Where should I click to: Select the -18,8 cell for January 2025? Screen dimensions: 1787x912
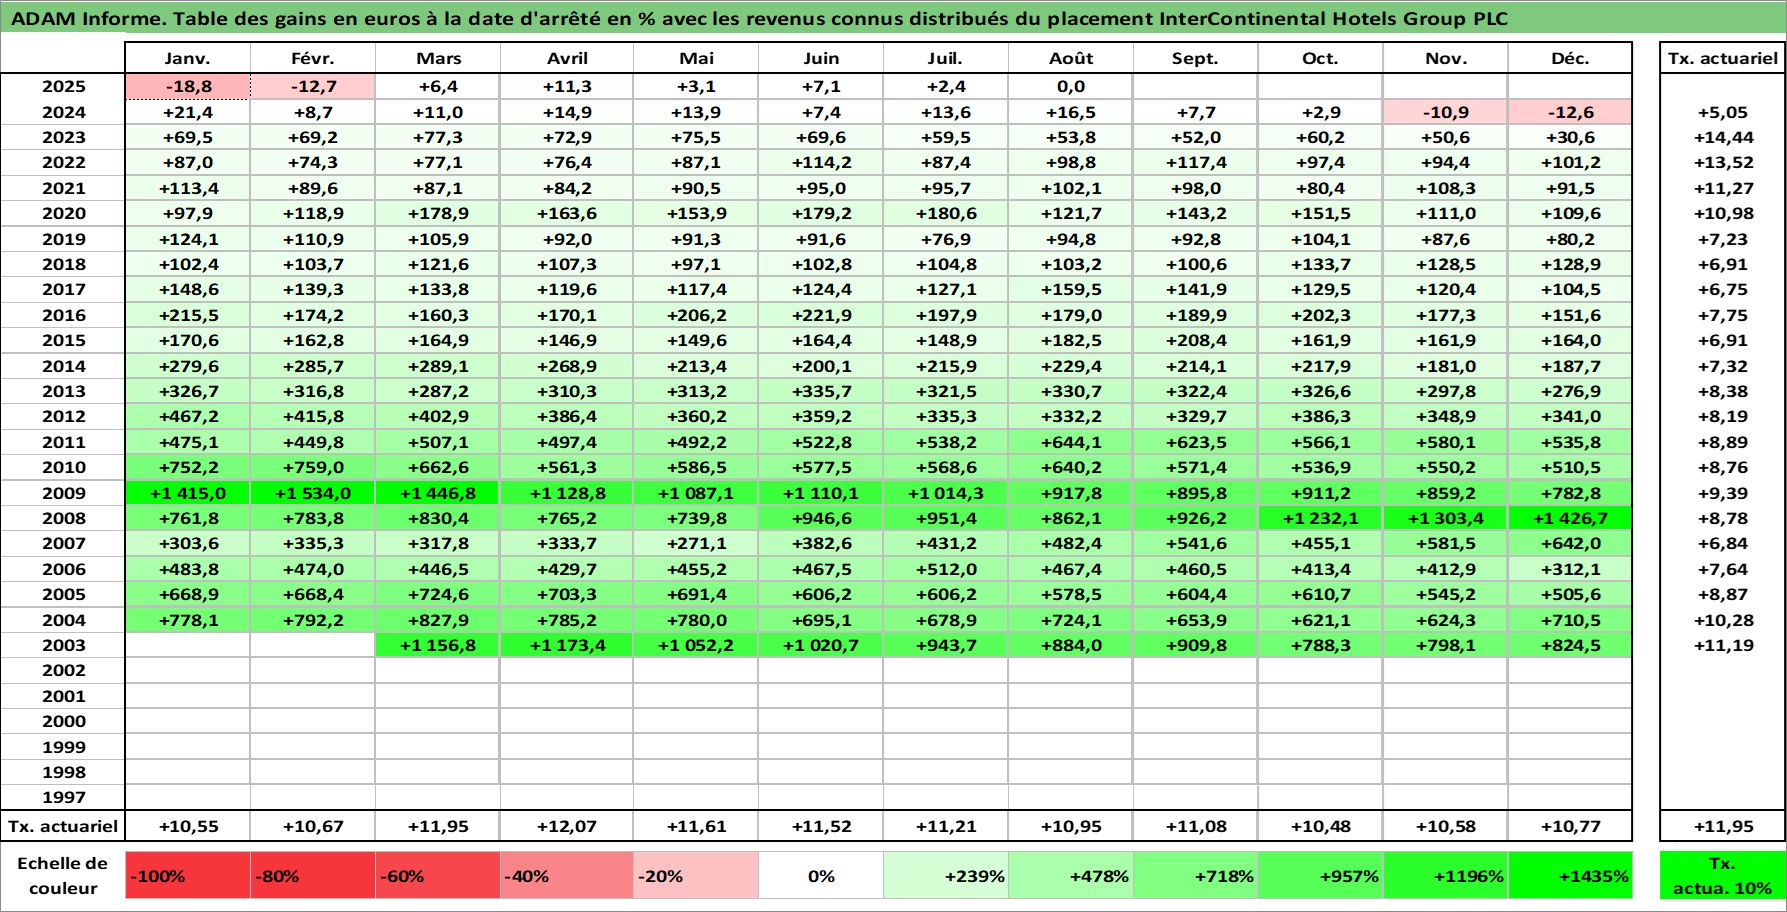click(x=187, y=86)
